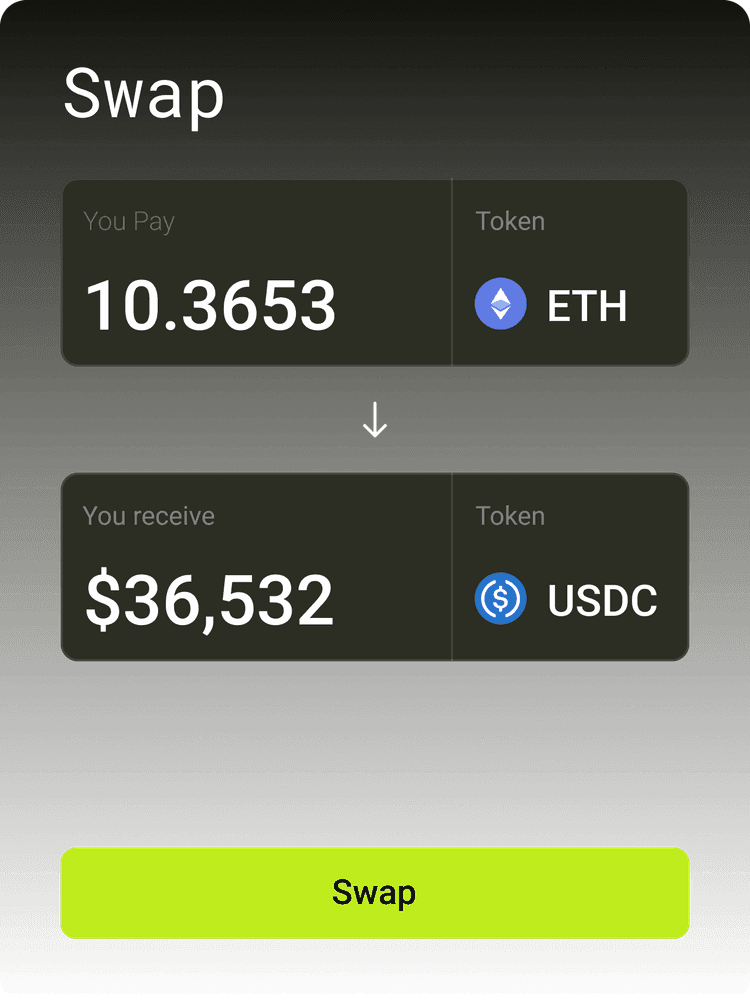Click the $36,532 receive amount field
Viewport: 750px width, 1004px height.
(209, 600)
